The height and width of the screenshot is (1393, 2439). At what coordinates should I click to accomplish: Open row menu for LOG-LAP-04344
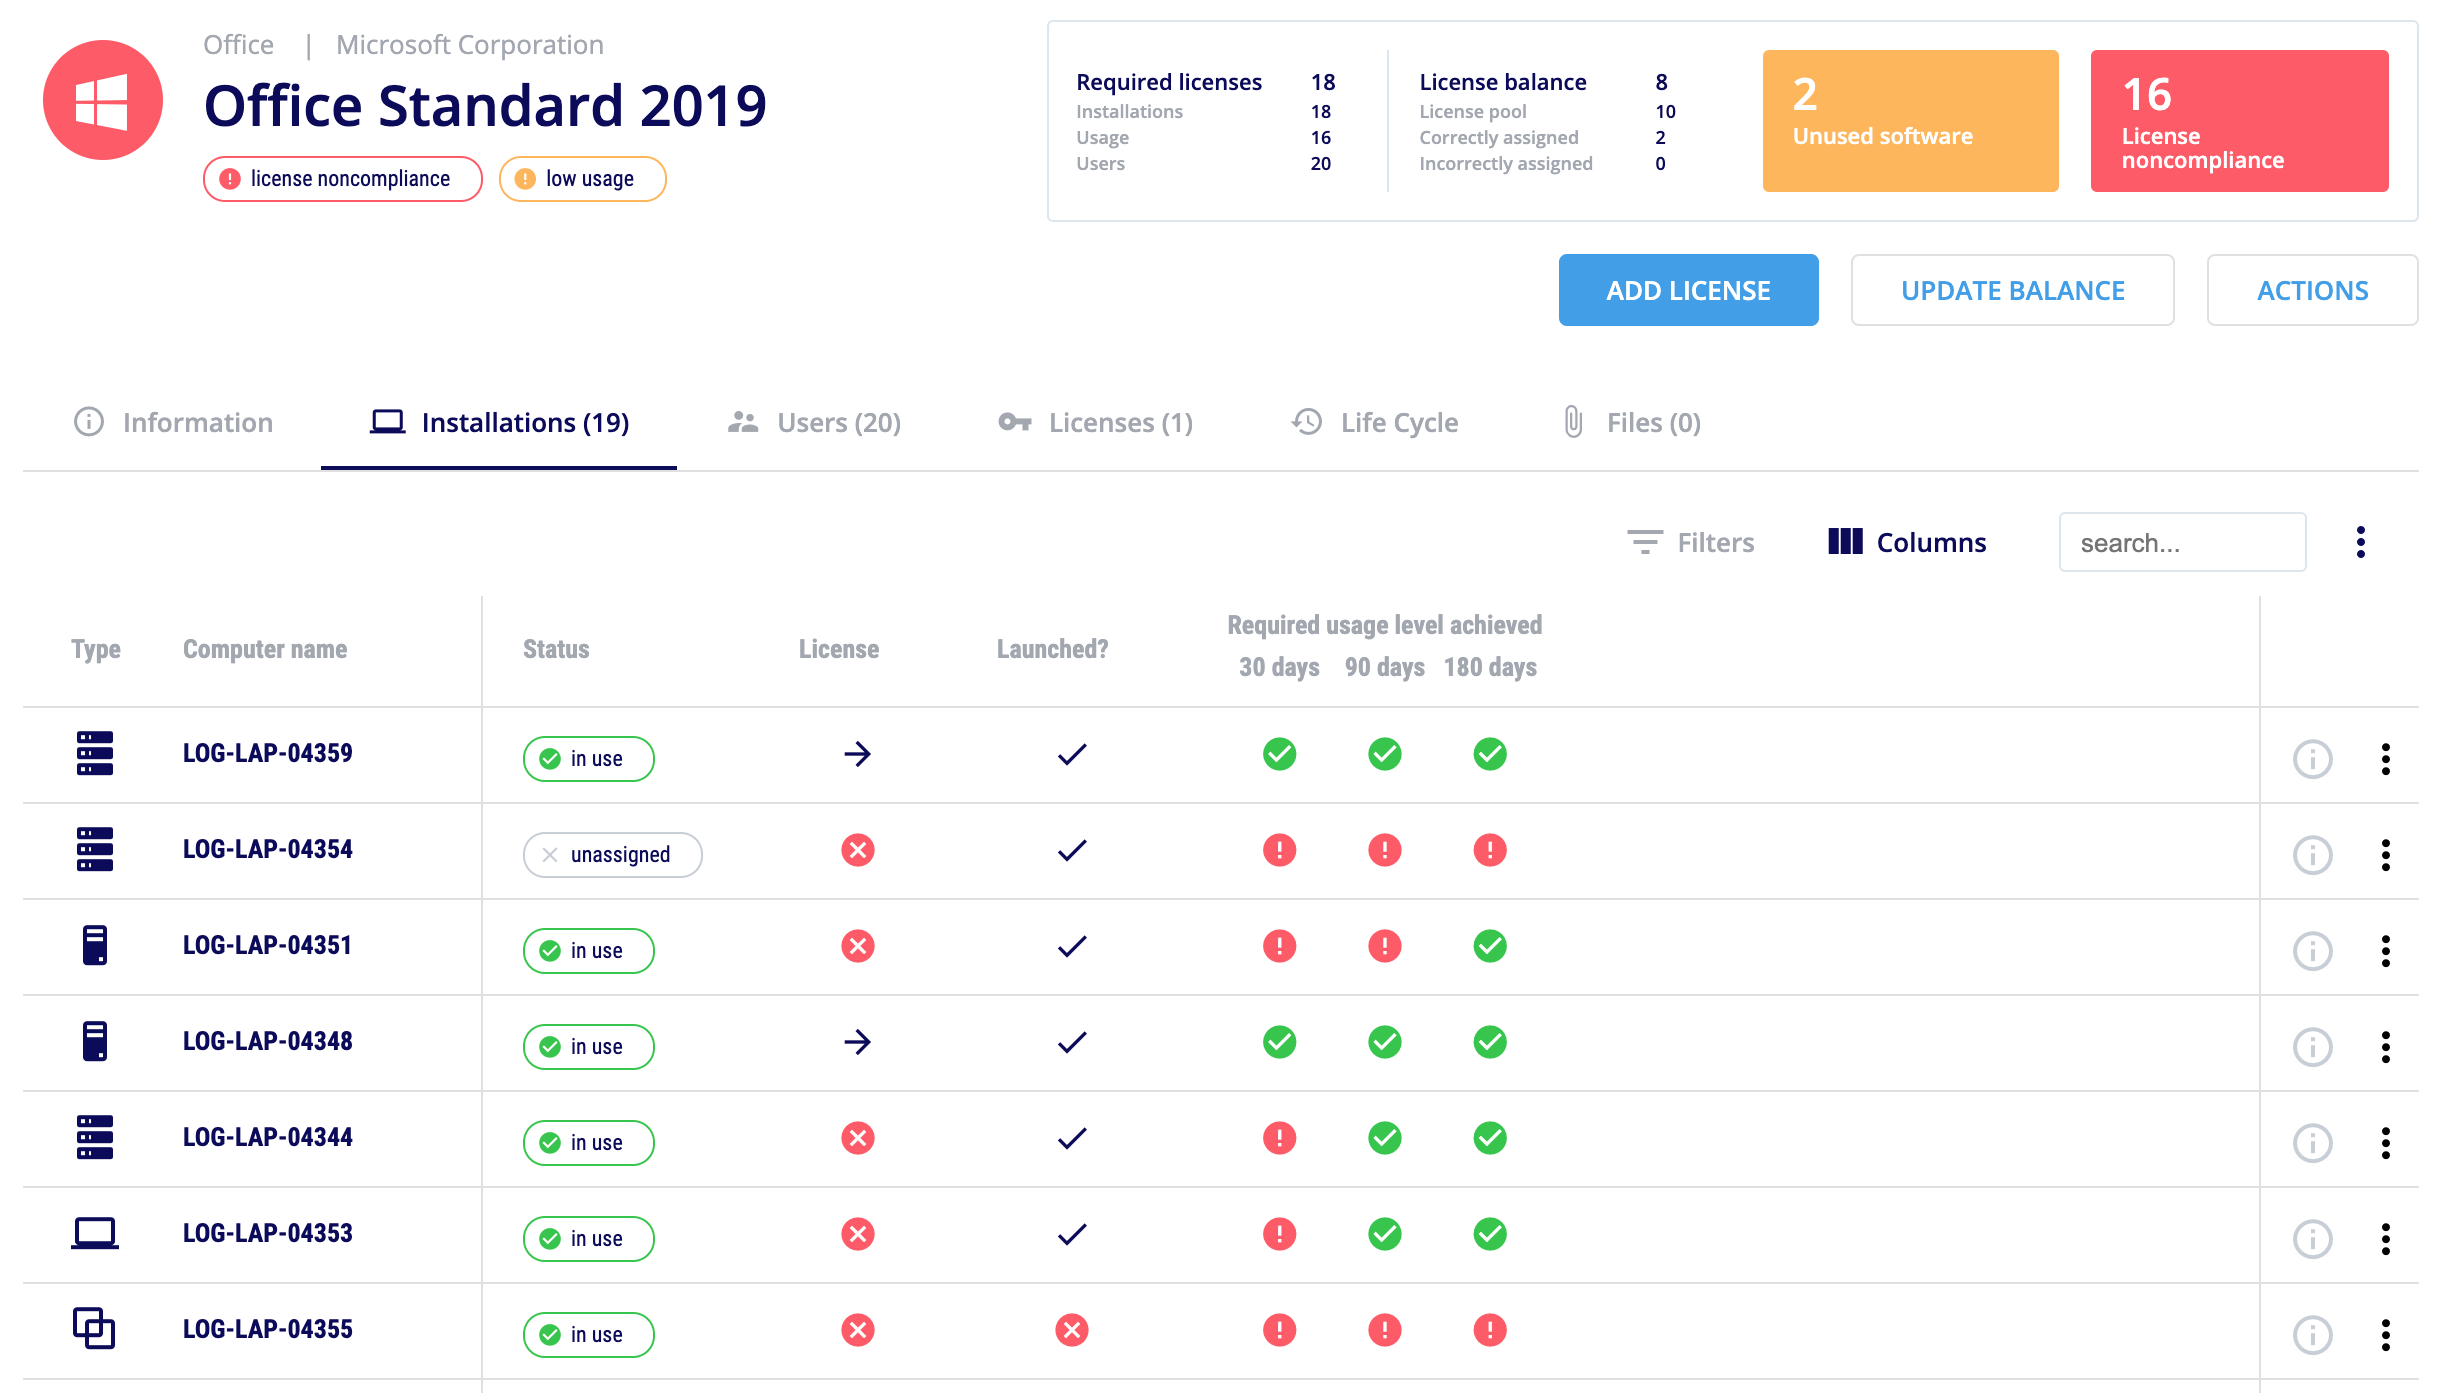point(2386,1143)
